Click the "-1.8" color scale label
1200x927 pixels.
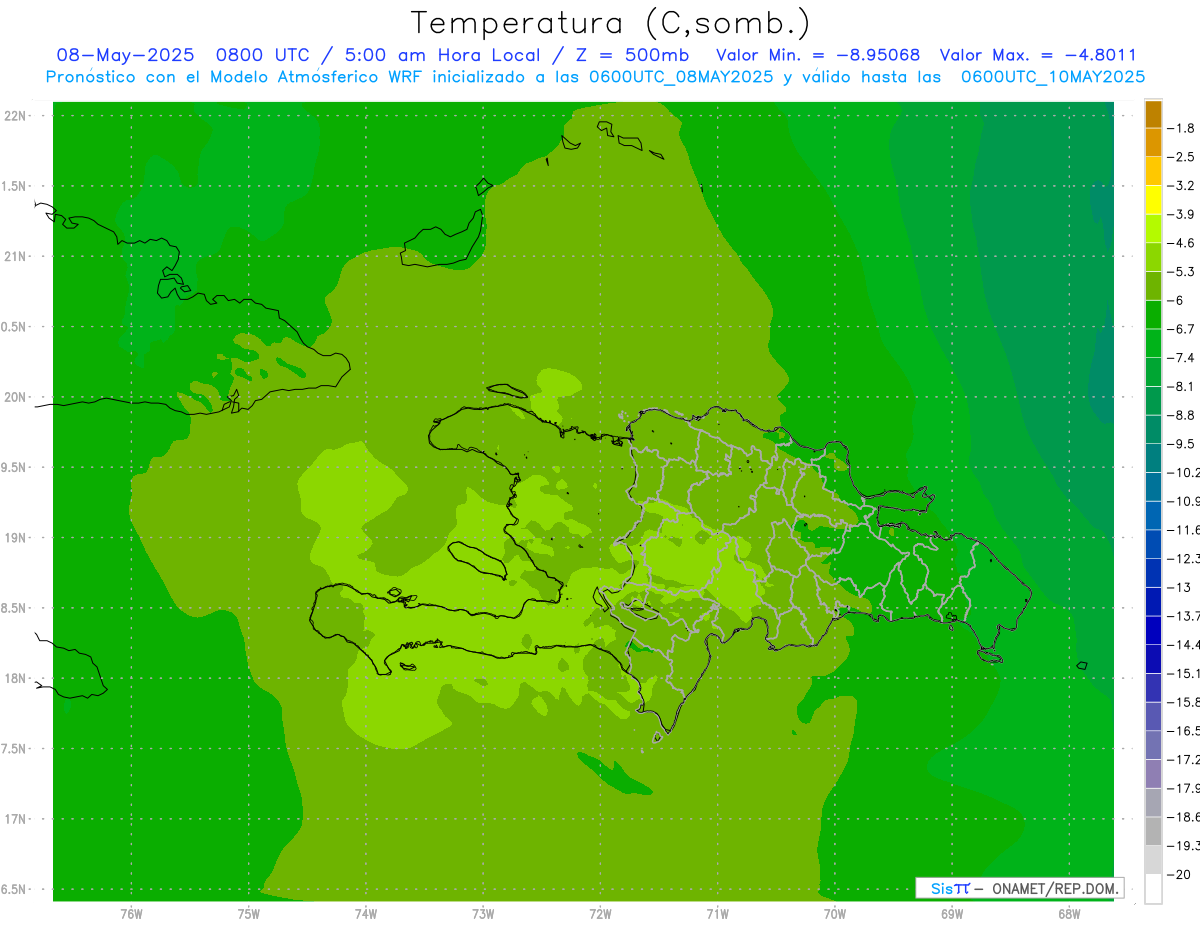coord(1181,128)
